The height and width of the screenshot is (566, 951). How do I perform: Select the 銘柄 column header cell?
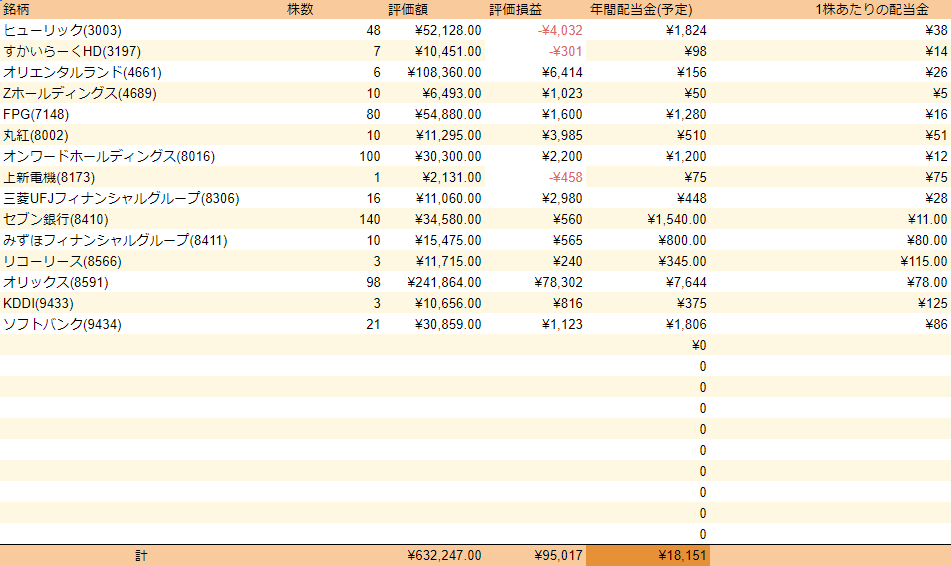click(16, 10)
